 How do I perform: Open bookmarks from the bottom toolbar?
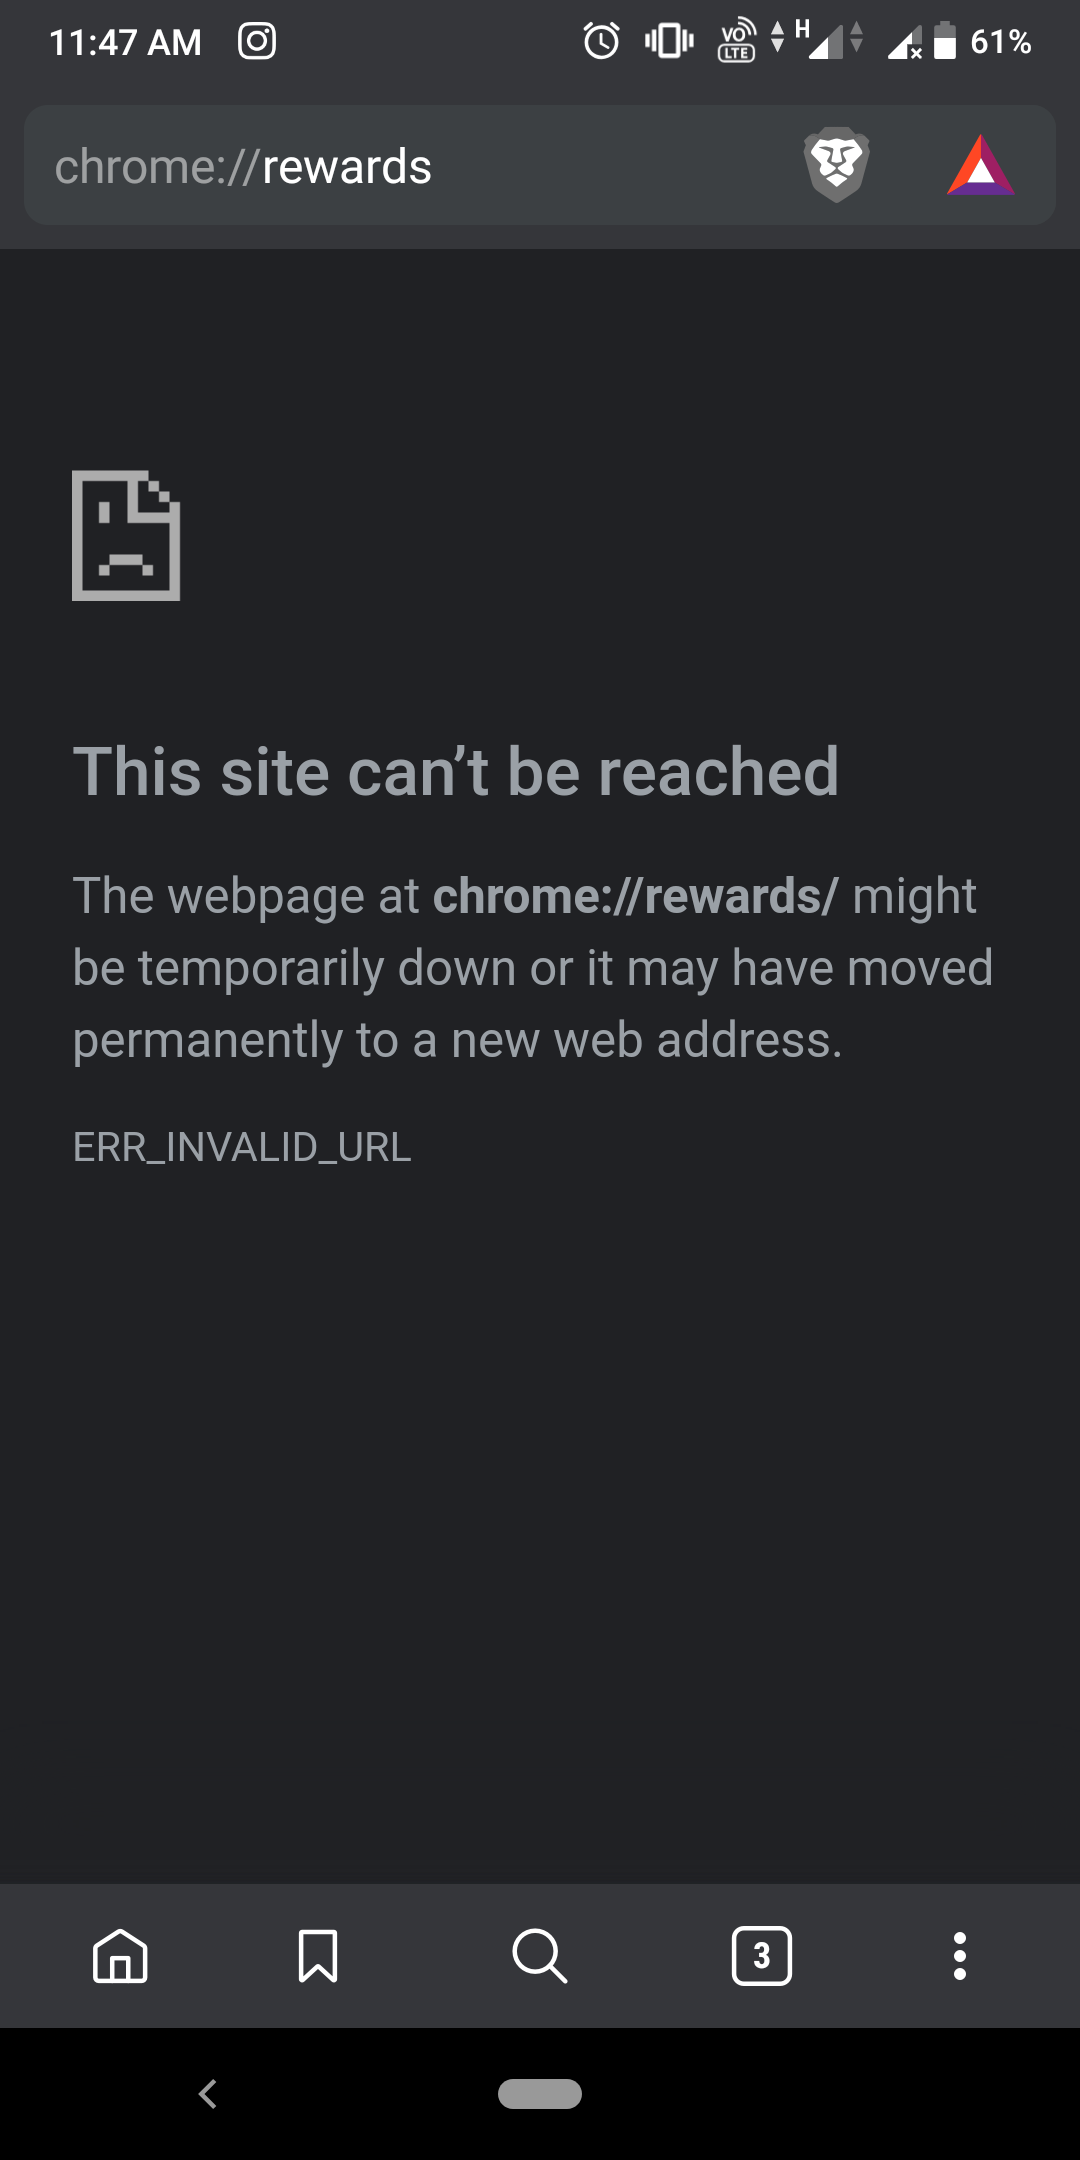318,1956
